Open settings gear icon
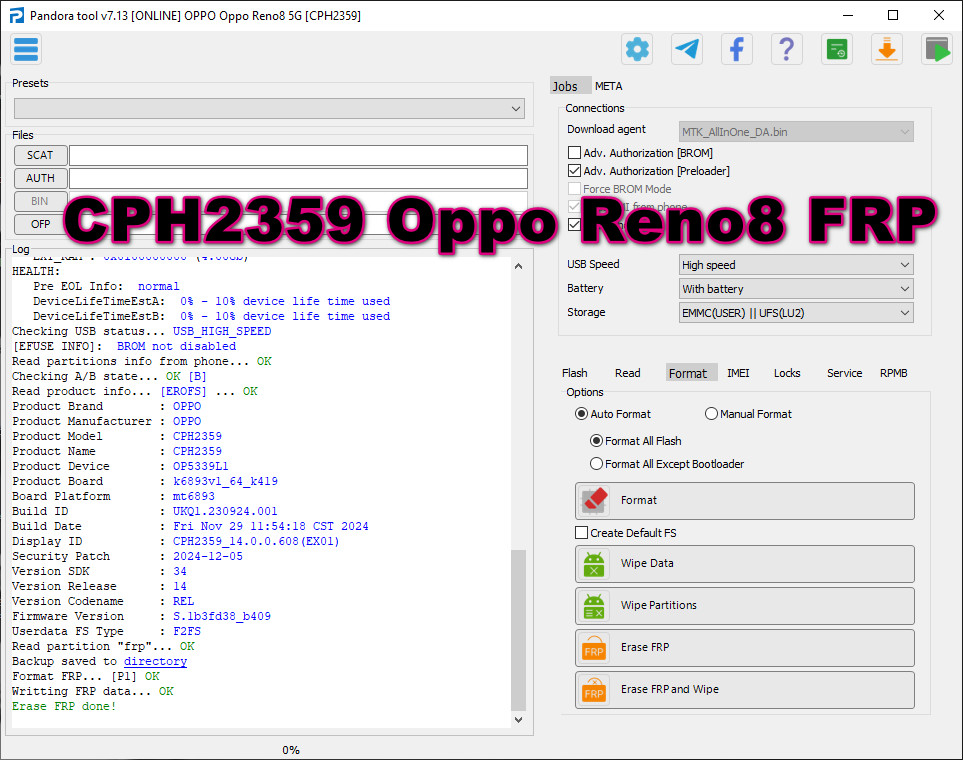The height and width of the screenshot is (760, 963). [637, 49]
